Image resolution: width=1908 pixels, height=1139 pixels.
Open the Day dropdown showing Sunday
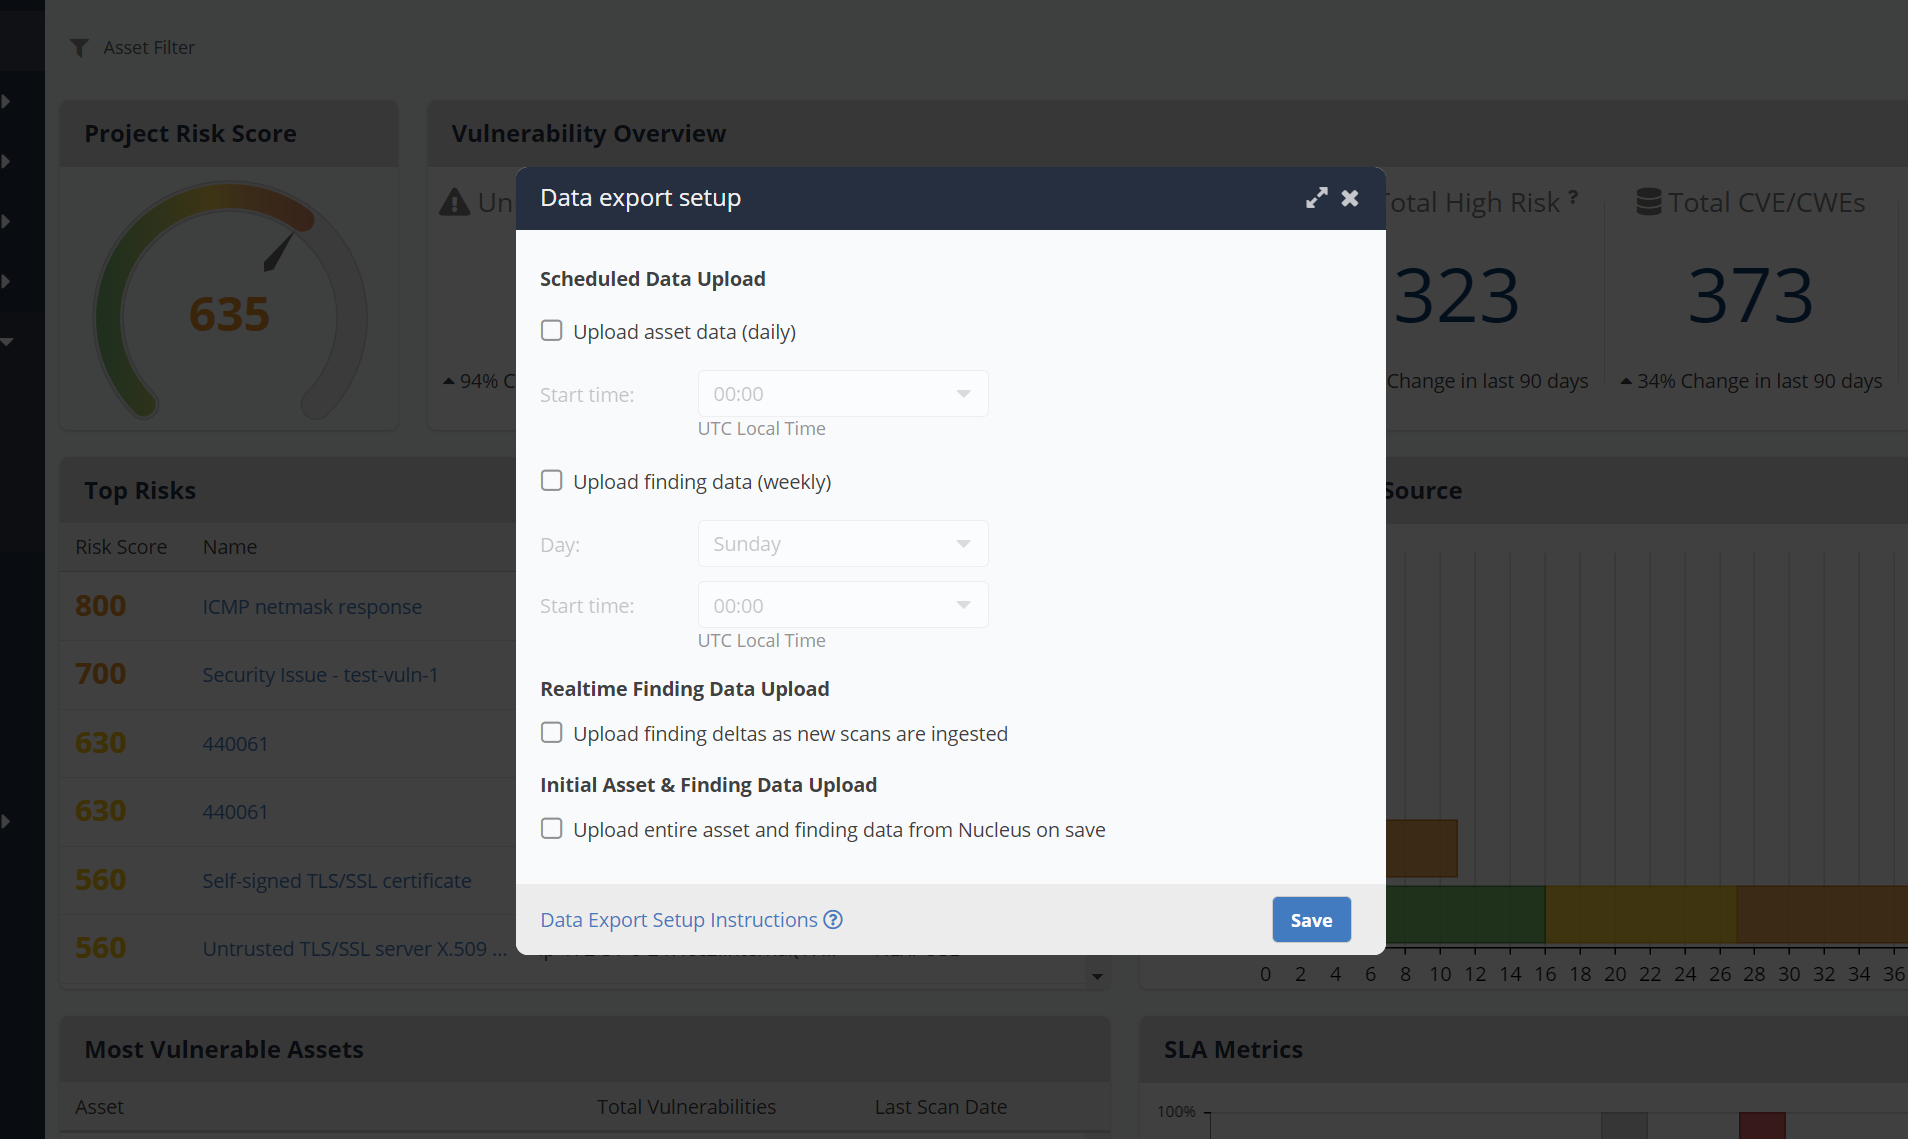841,543
